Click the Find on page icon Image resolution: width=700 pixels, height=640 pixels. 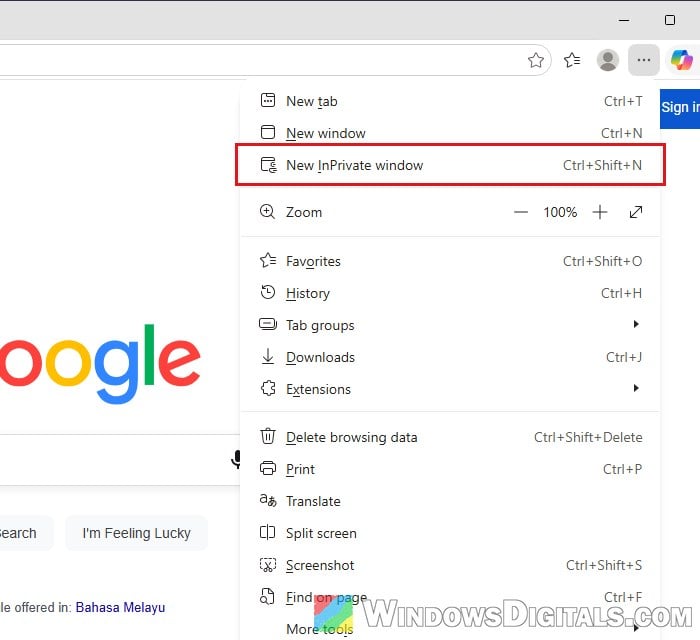pos(267,596)
